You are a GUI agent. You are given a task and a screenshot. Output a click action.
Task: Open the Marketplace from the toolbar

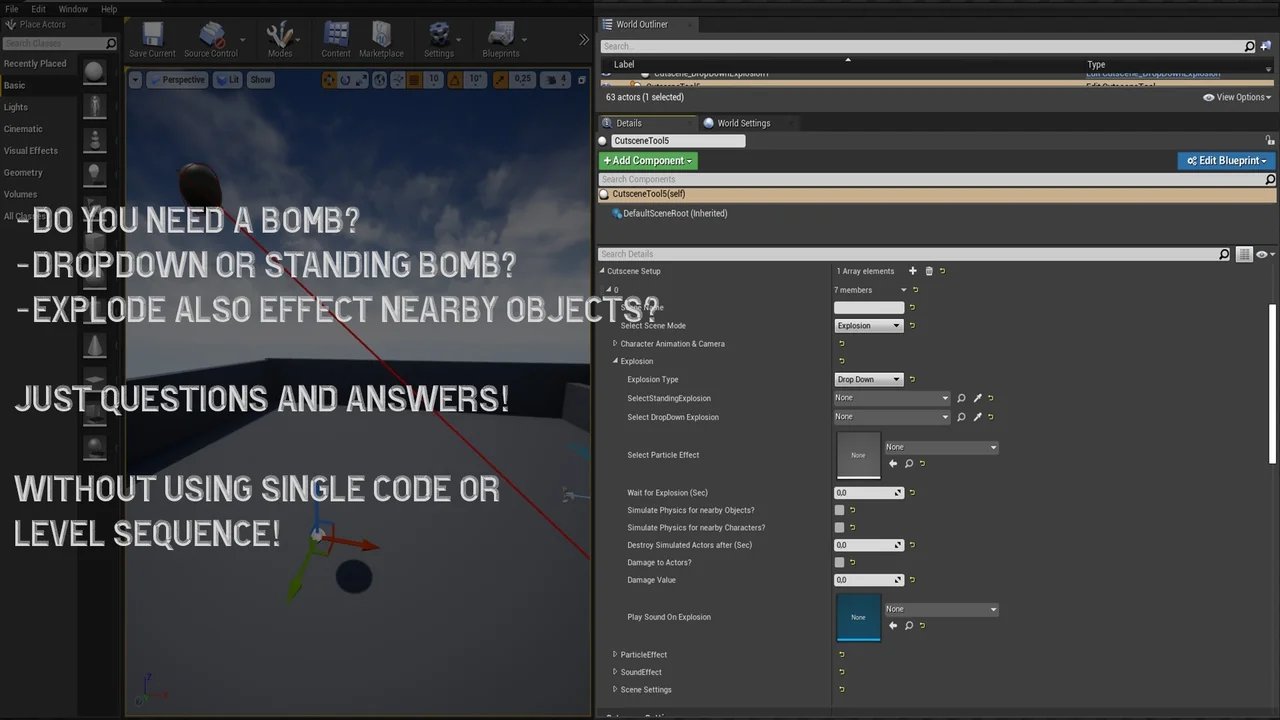click(x=381, y=39)
